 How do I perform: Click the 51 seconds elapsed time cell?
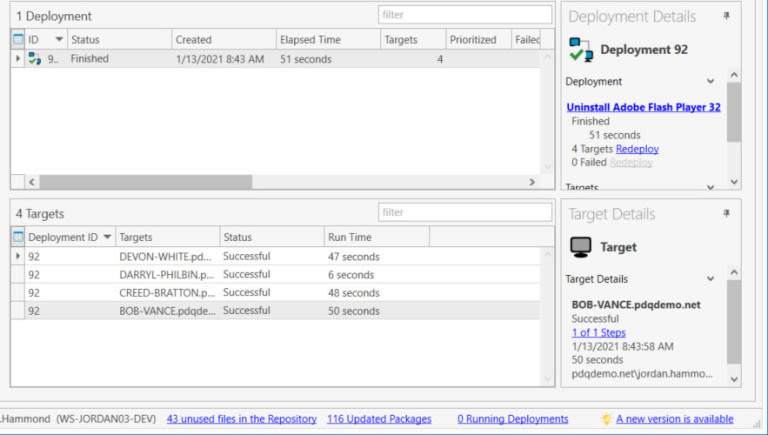click(x=306, y=59)
